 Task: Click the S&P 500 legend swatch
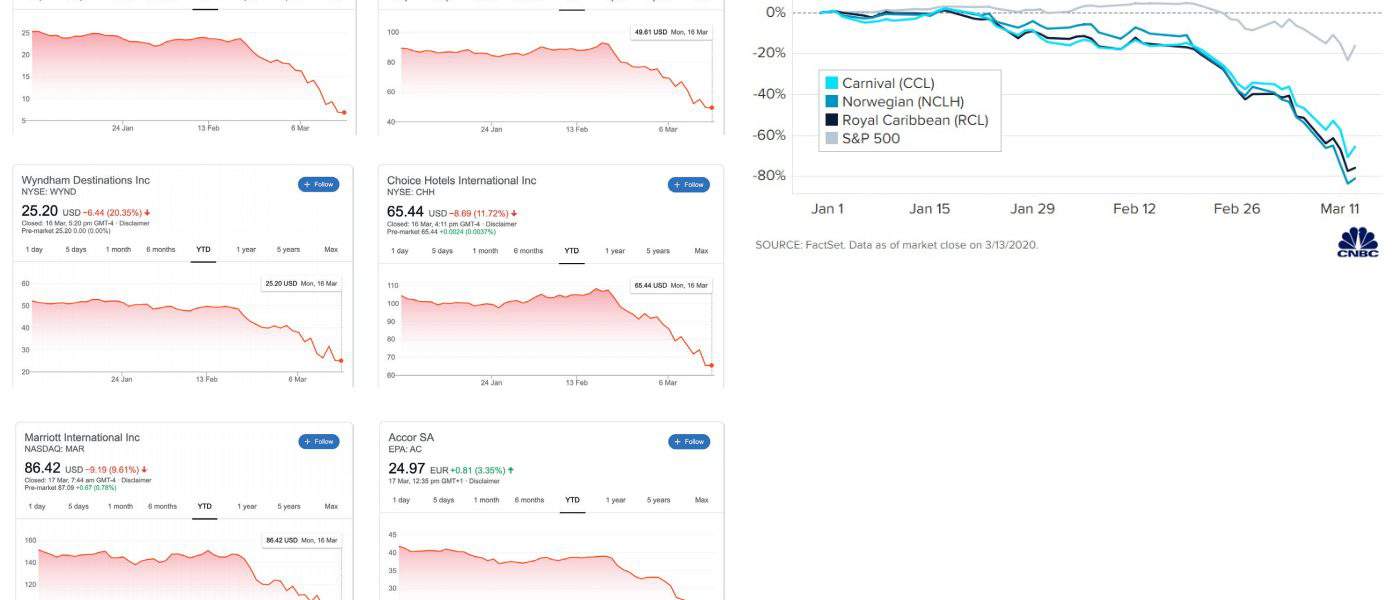pyautogui.click(x=831, y=139)
